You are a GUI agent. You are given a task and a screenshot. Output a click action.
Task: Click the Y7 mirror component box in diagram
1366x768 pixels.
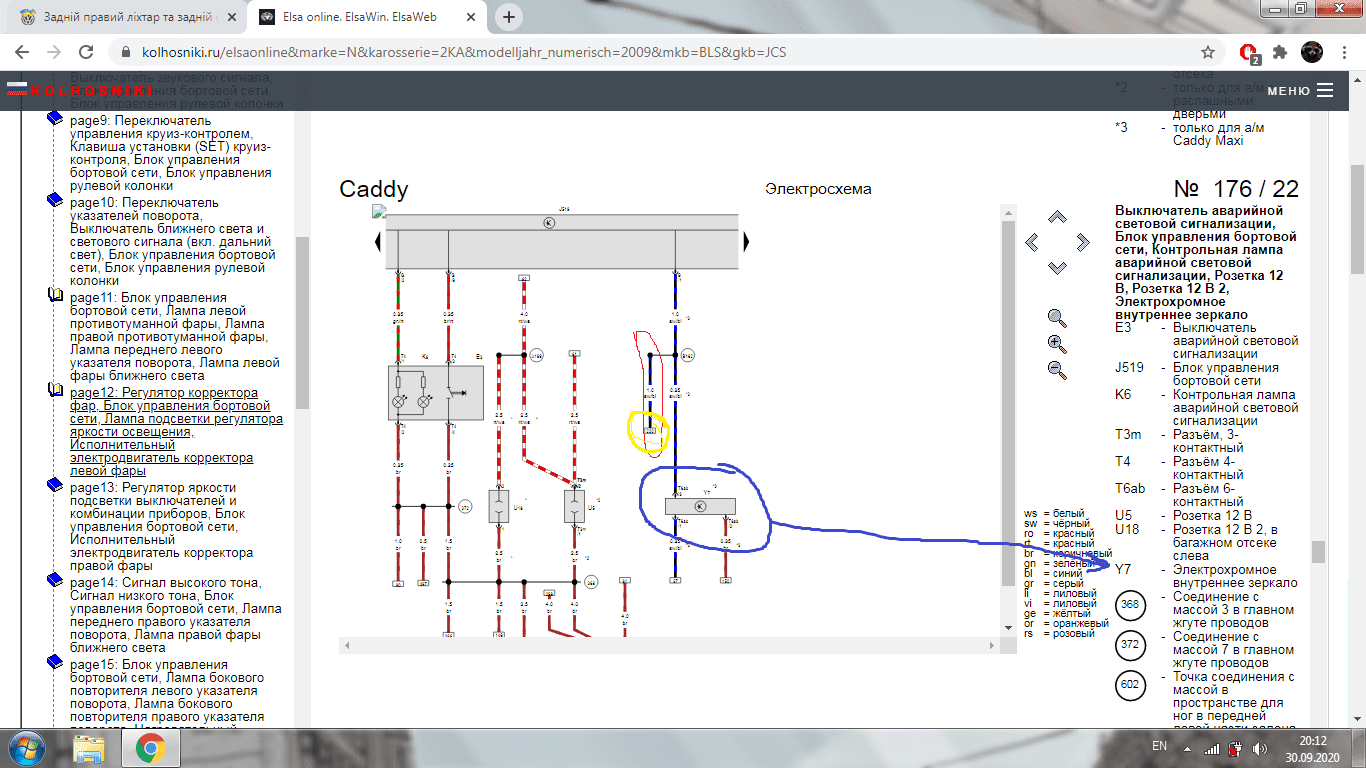pos(699,506)
